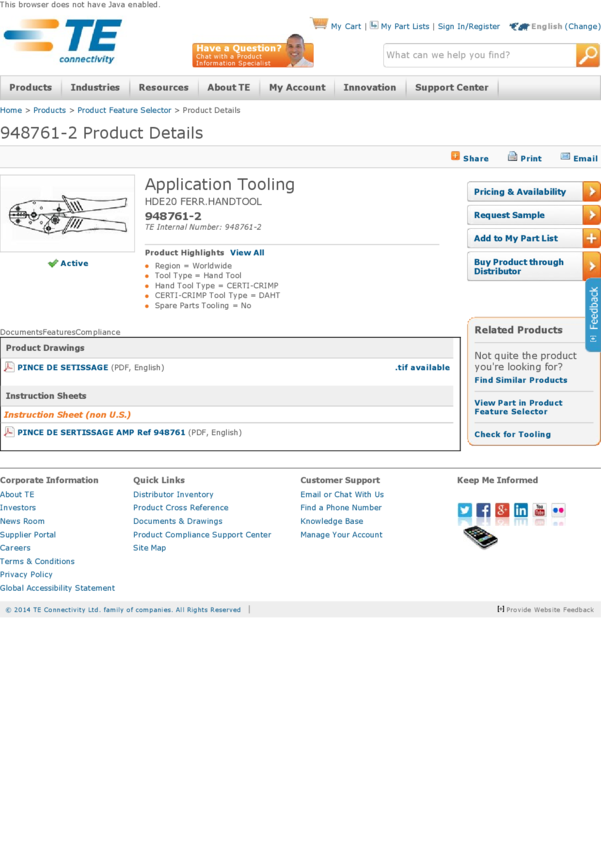
Task: Open the LinkedIn social icon
Action: 521,510
